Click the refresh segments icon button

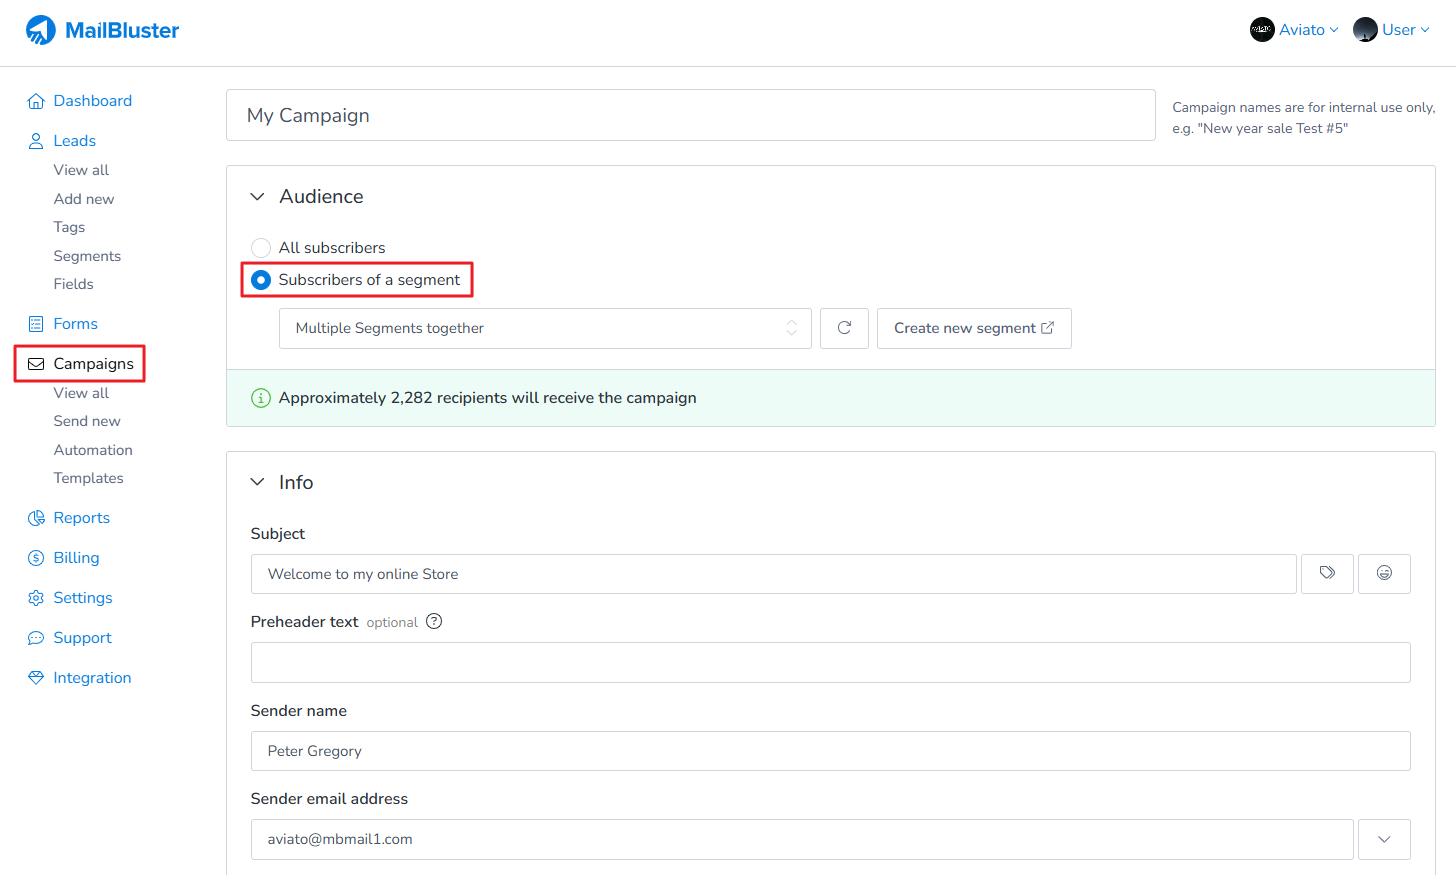[844, 328]
